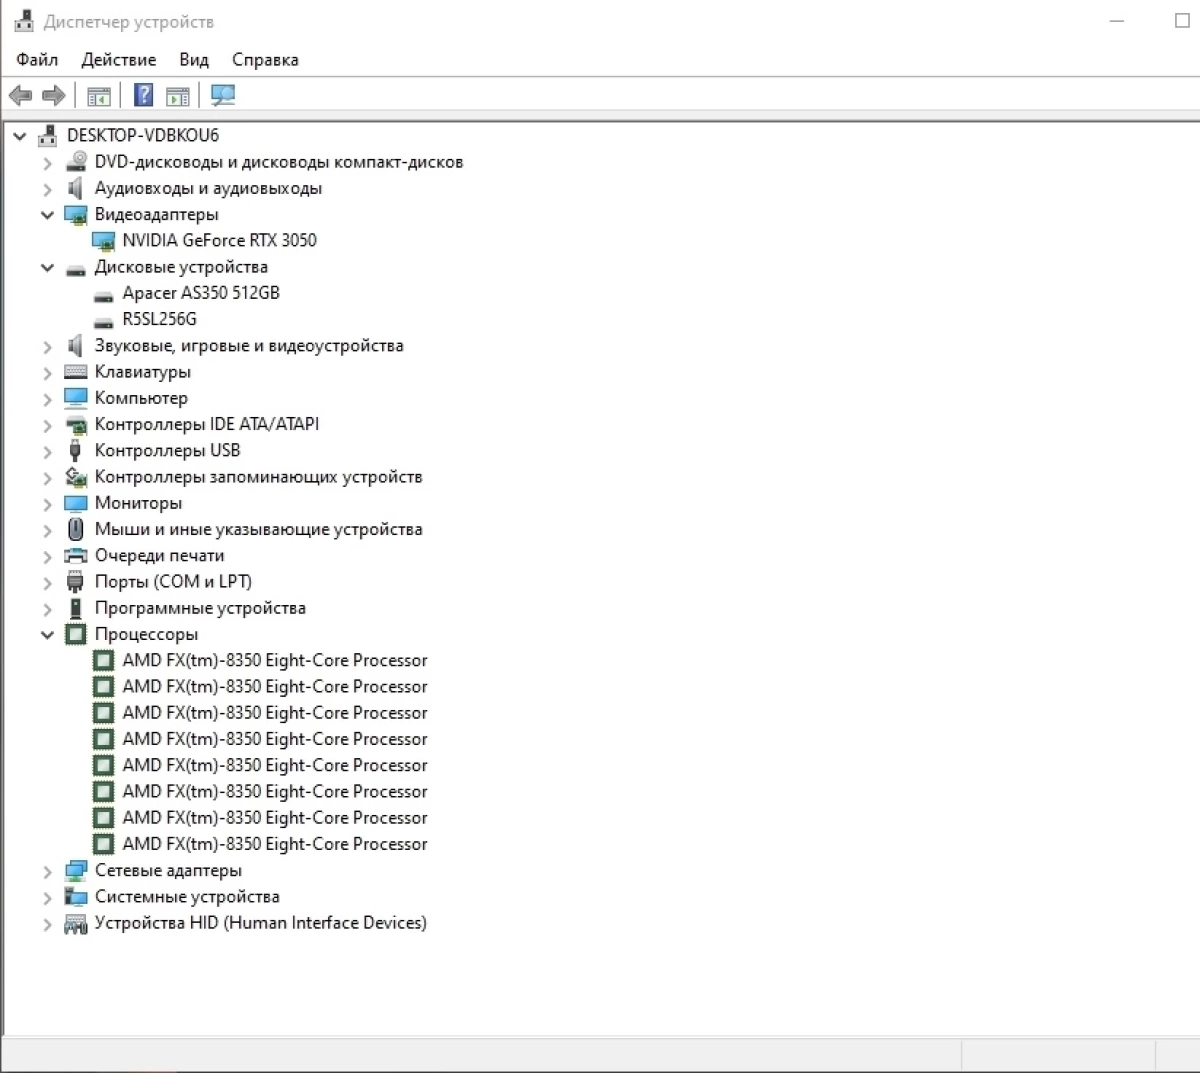Select Apacer AS350 512GB label
Viewport: 1200px width, 1073px height.
tap(201, 293)
